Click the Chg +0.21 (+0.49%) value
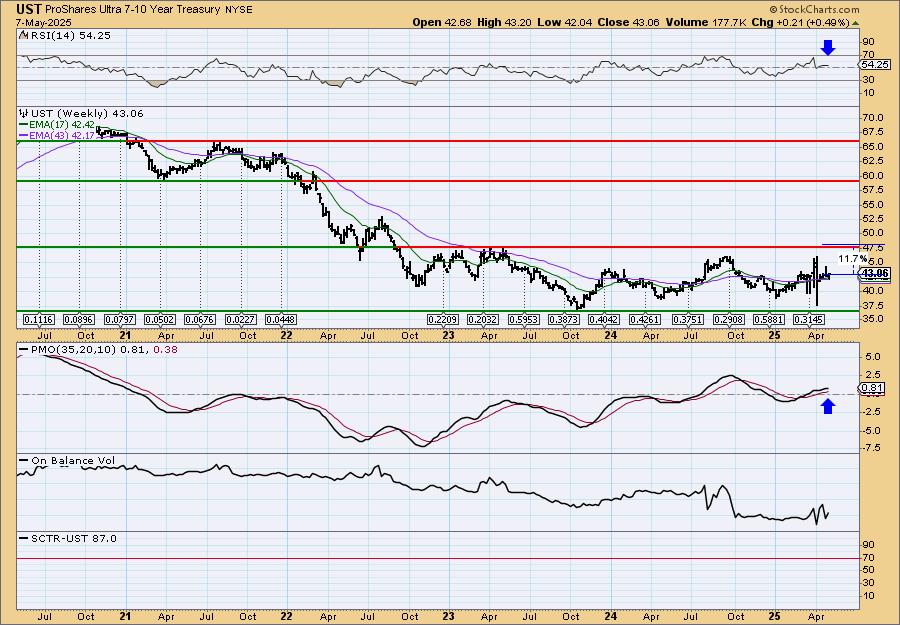This screenshot has width=900, height=625. tap(800, 22)
